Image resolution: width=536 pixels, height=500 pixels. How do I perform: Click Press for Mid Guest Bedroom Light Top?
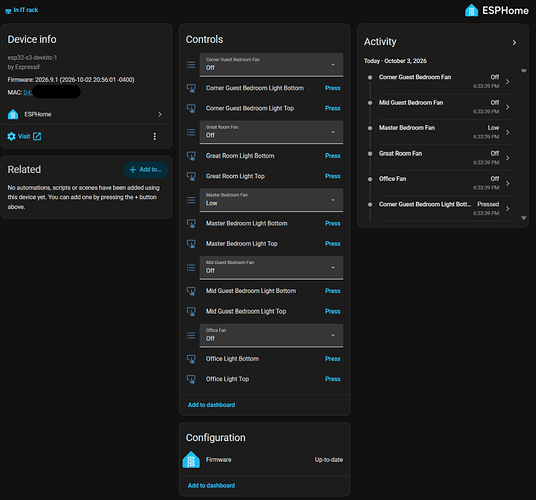click(333, 311)
